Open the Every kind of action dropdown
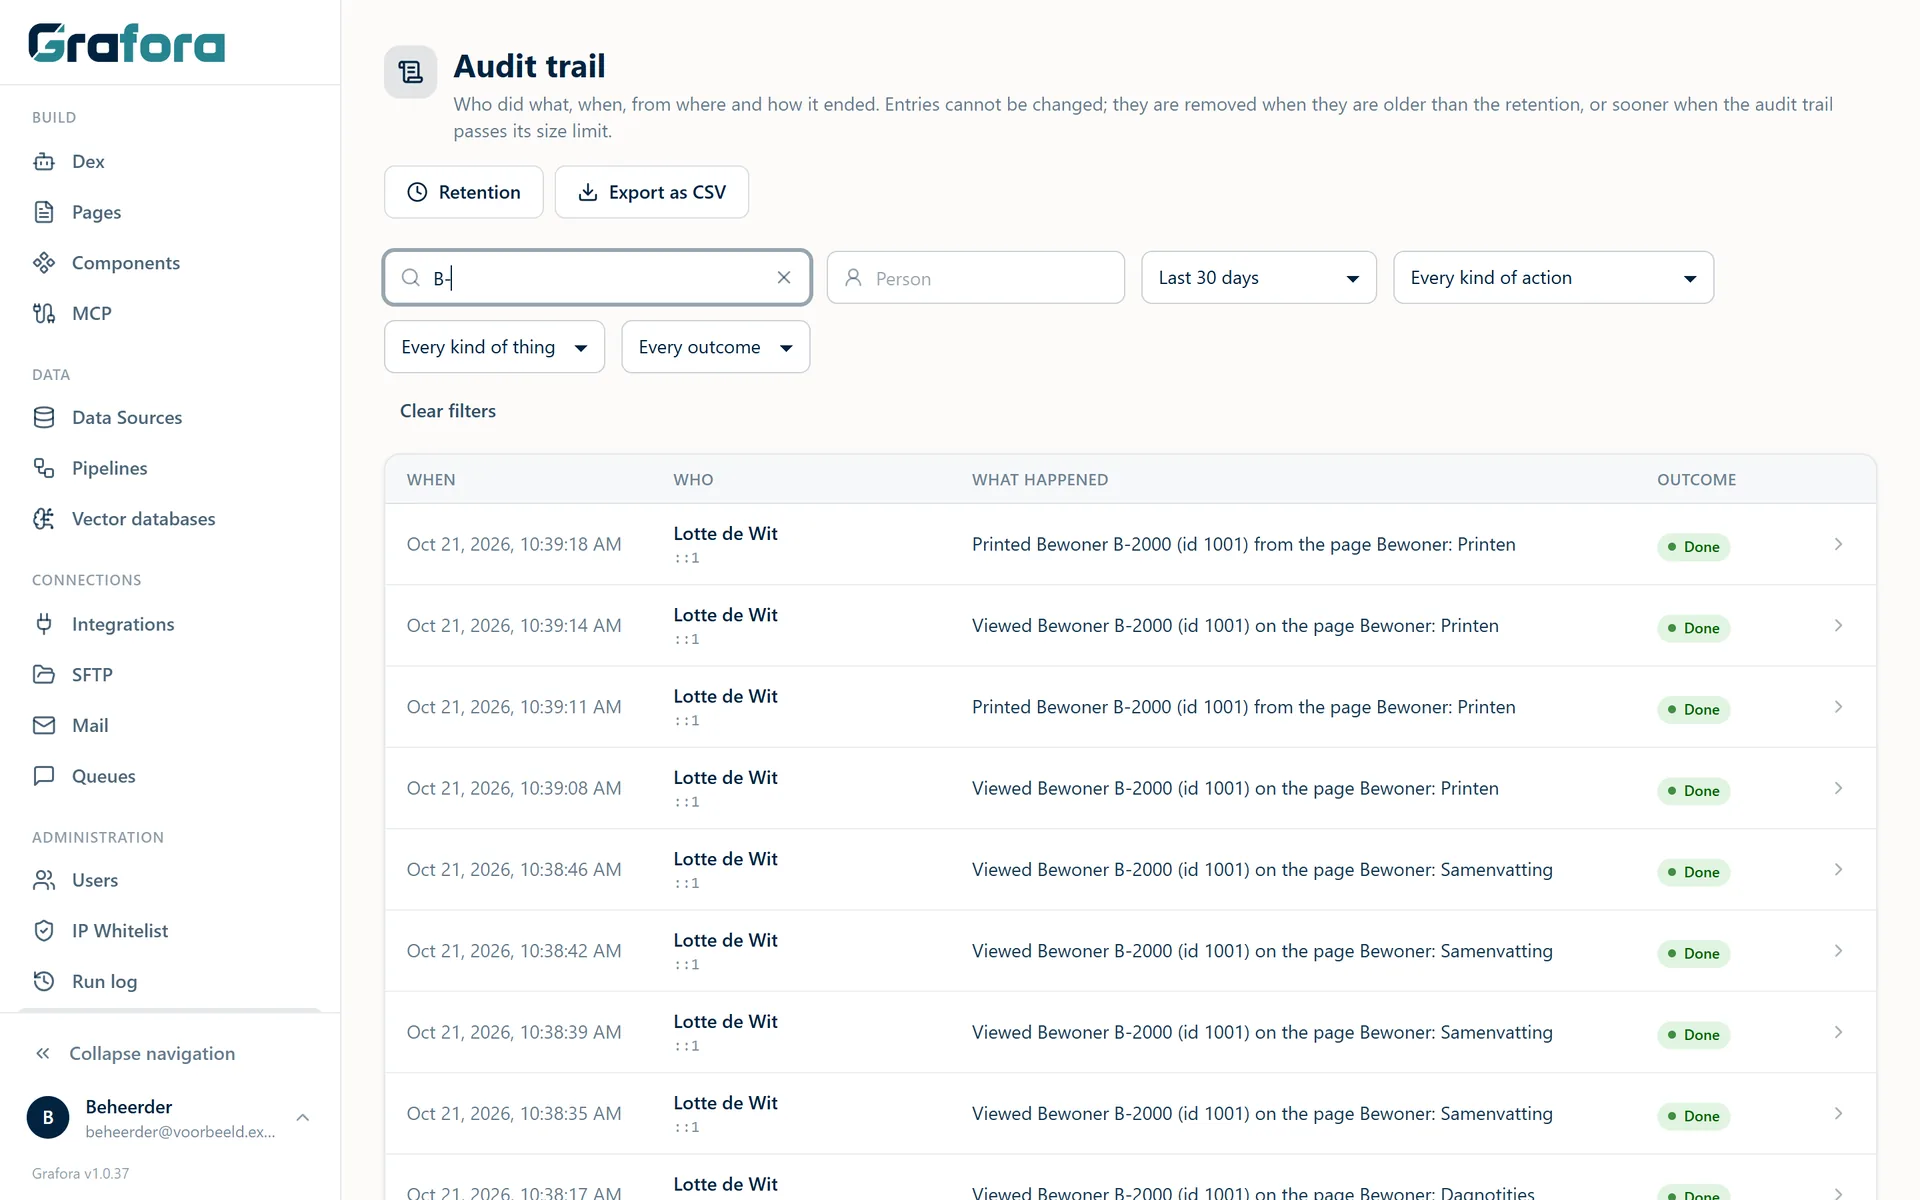This screenshot has width=1920, height=1200. click(1553, 277)
